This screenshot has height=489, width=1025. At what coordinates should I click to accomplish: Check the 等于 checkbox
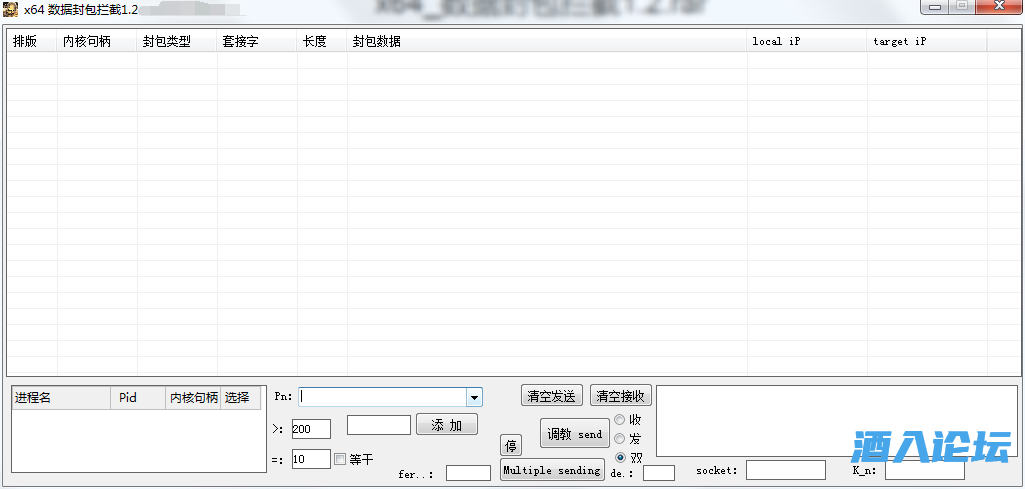point(340,459)
